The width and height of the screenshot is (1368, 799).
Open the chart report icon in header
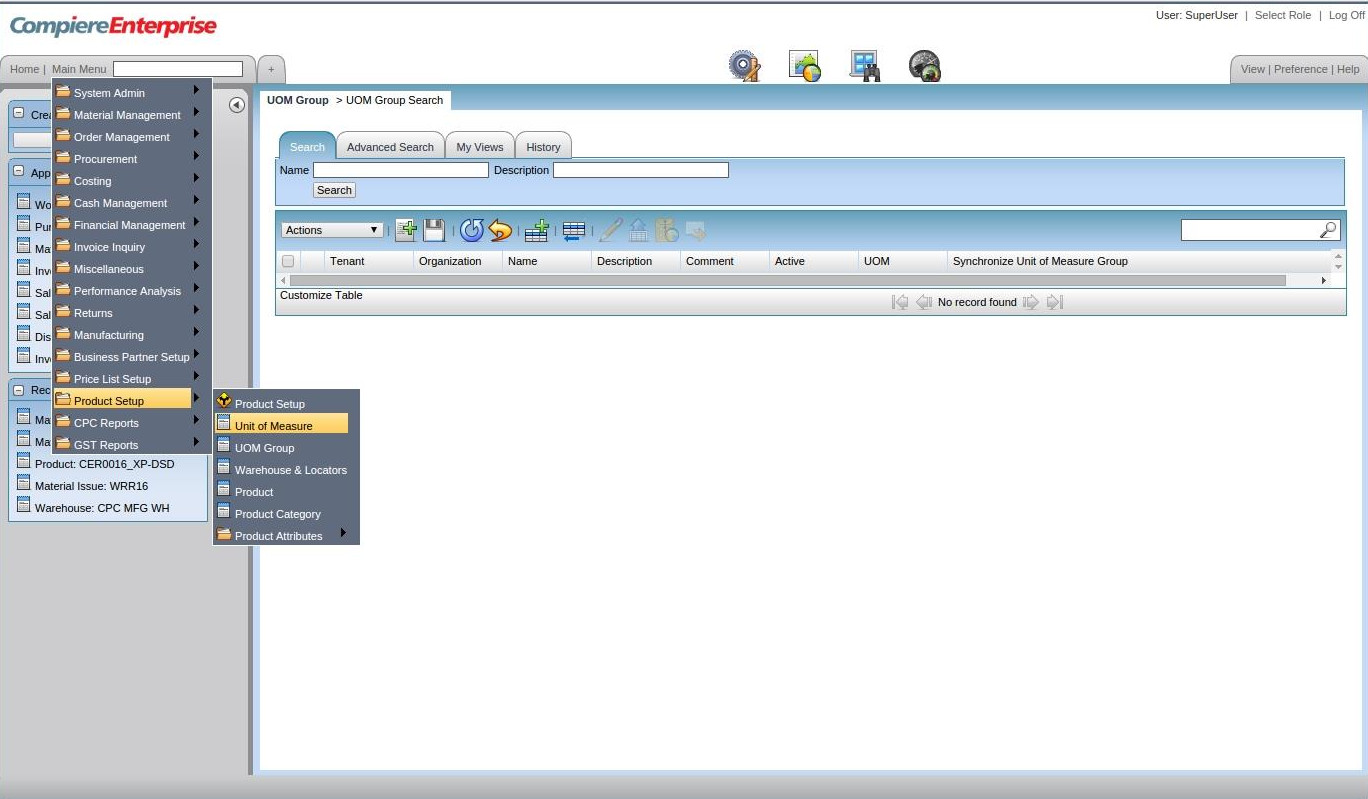805,66
